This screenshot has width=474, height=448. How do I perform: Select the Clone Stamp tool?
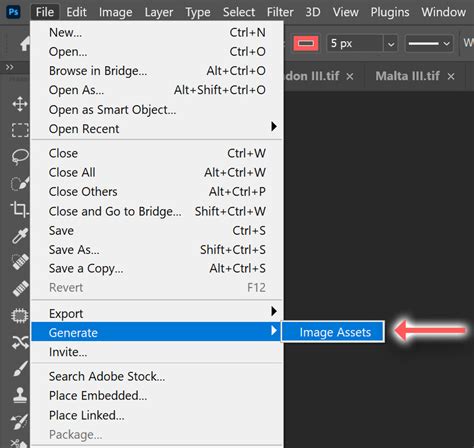tap(20, 395)
